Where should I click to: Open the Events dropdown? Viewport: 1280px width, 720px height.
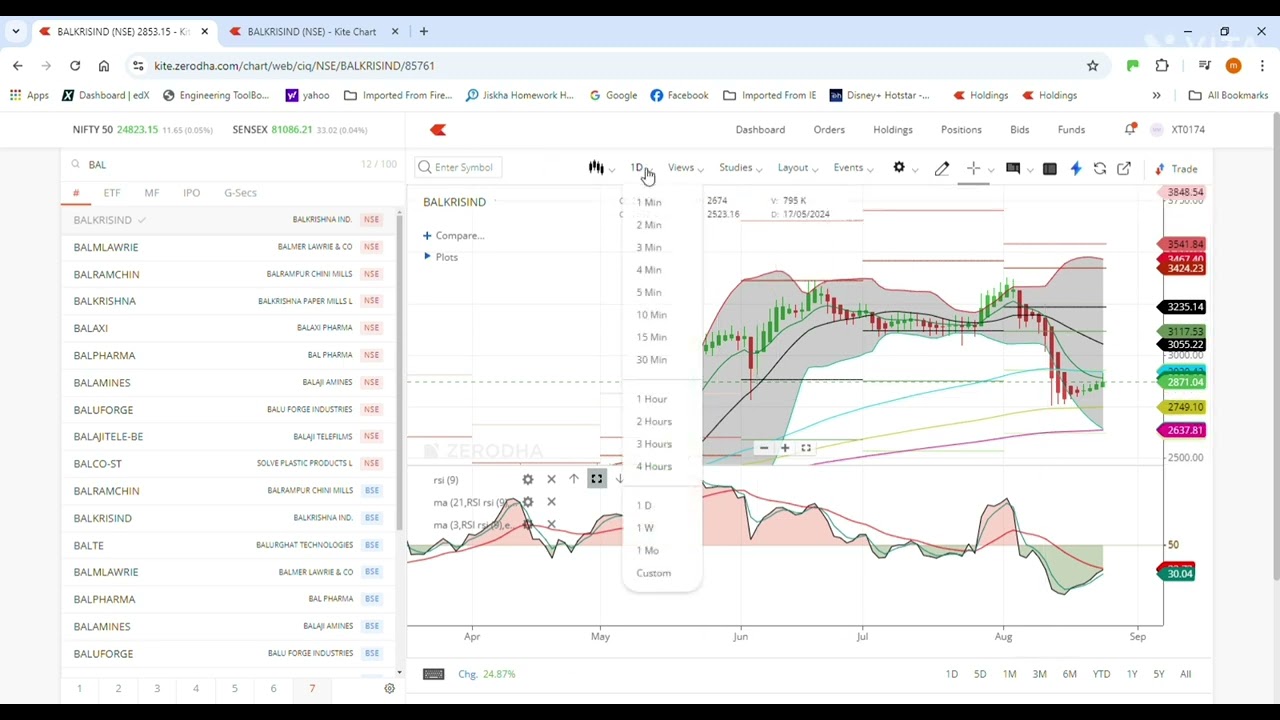[x=853, y=168]
